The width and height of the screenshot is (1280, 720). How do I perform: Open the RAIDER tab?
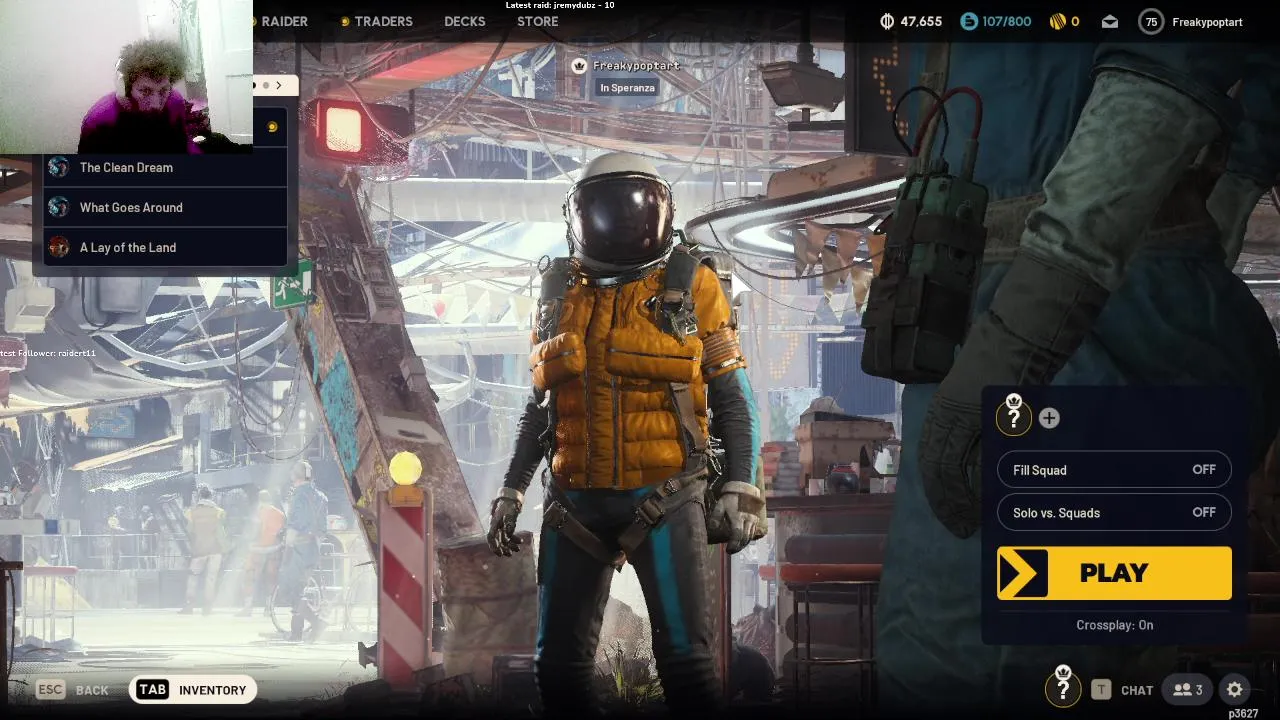point(285,21)
